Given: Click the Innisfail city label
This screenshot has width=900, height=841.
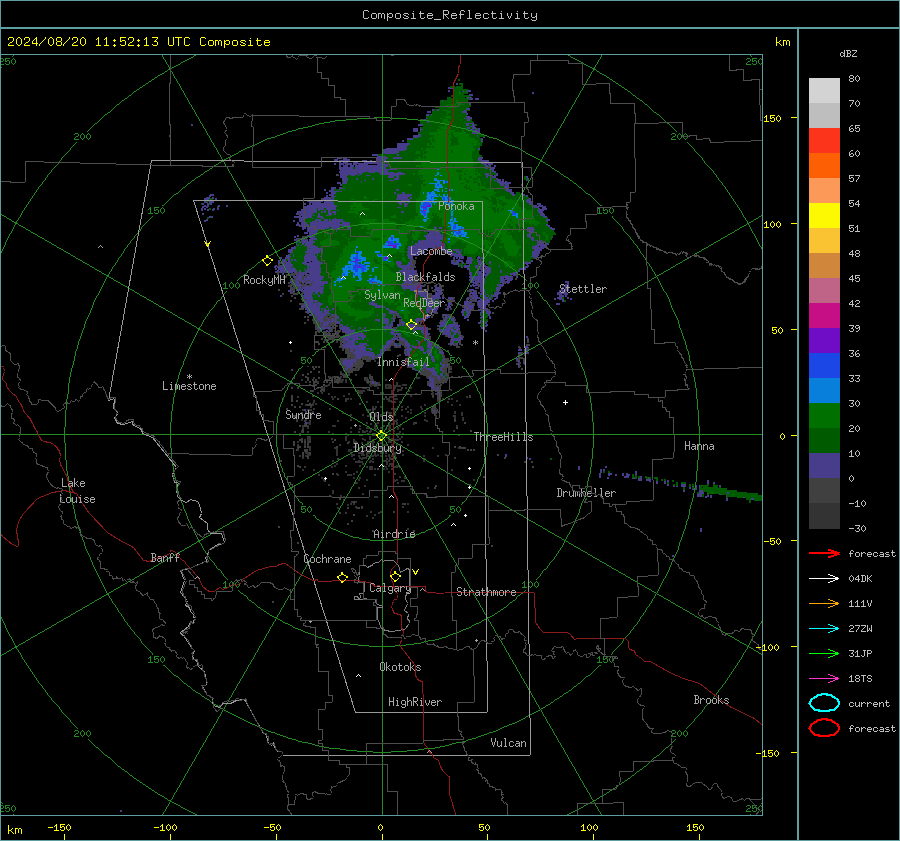Looking at the screenshot, I should (403, 362).
